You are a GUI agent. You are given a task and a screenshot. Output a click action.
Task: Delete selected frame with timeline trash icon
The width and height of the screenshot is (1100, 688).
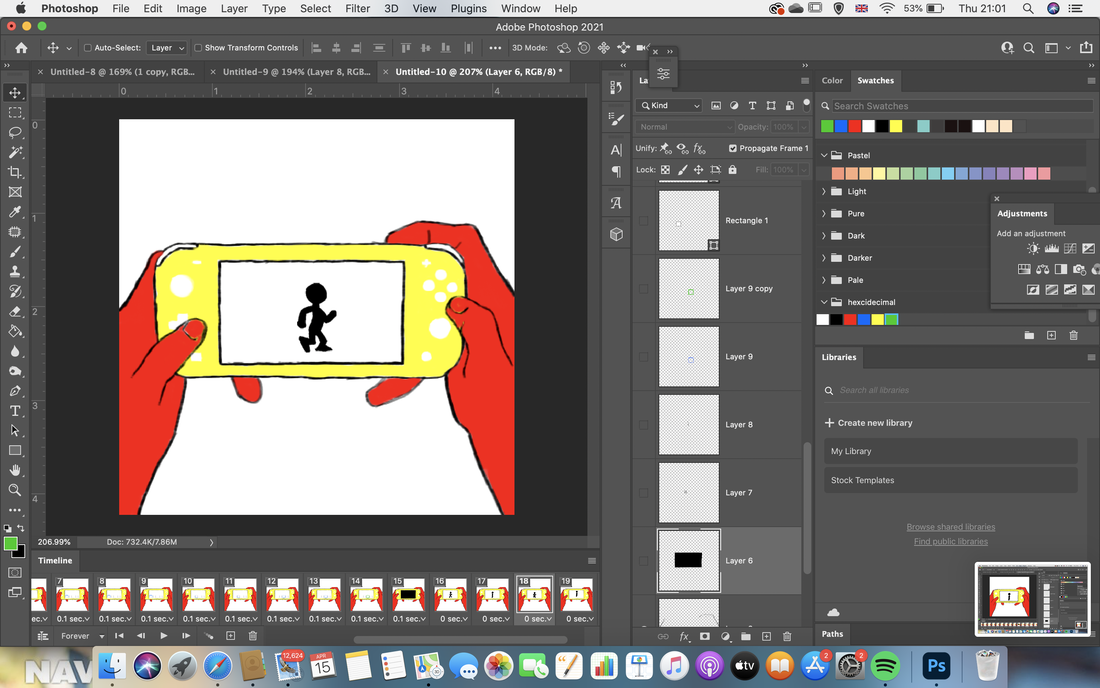253,636
